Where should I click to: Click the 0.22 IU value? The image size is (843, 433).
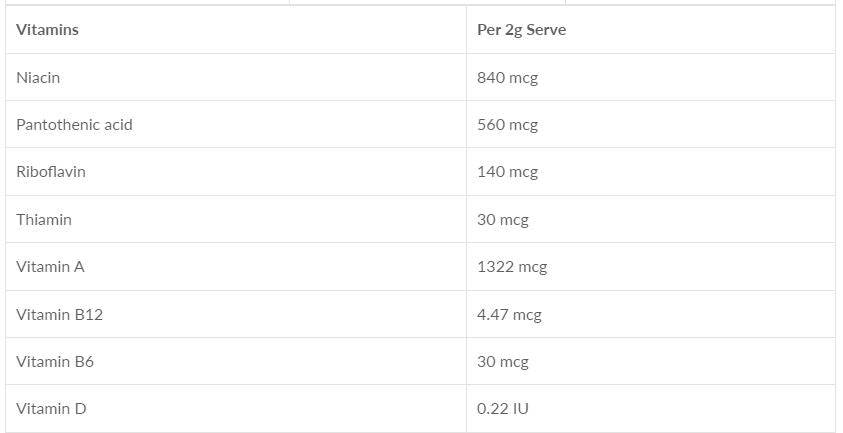502,409
